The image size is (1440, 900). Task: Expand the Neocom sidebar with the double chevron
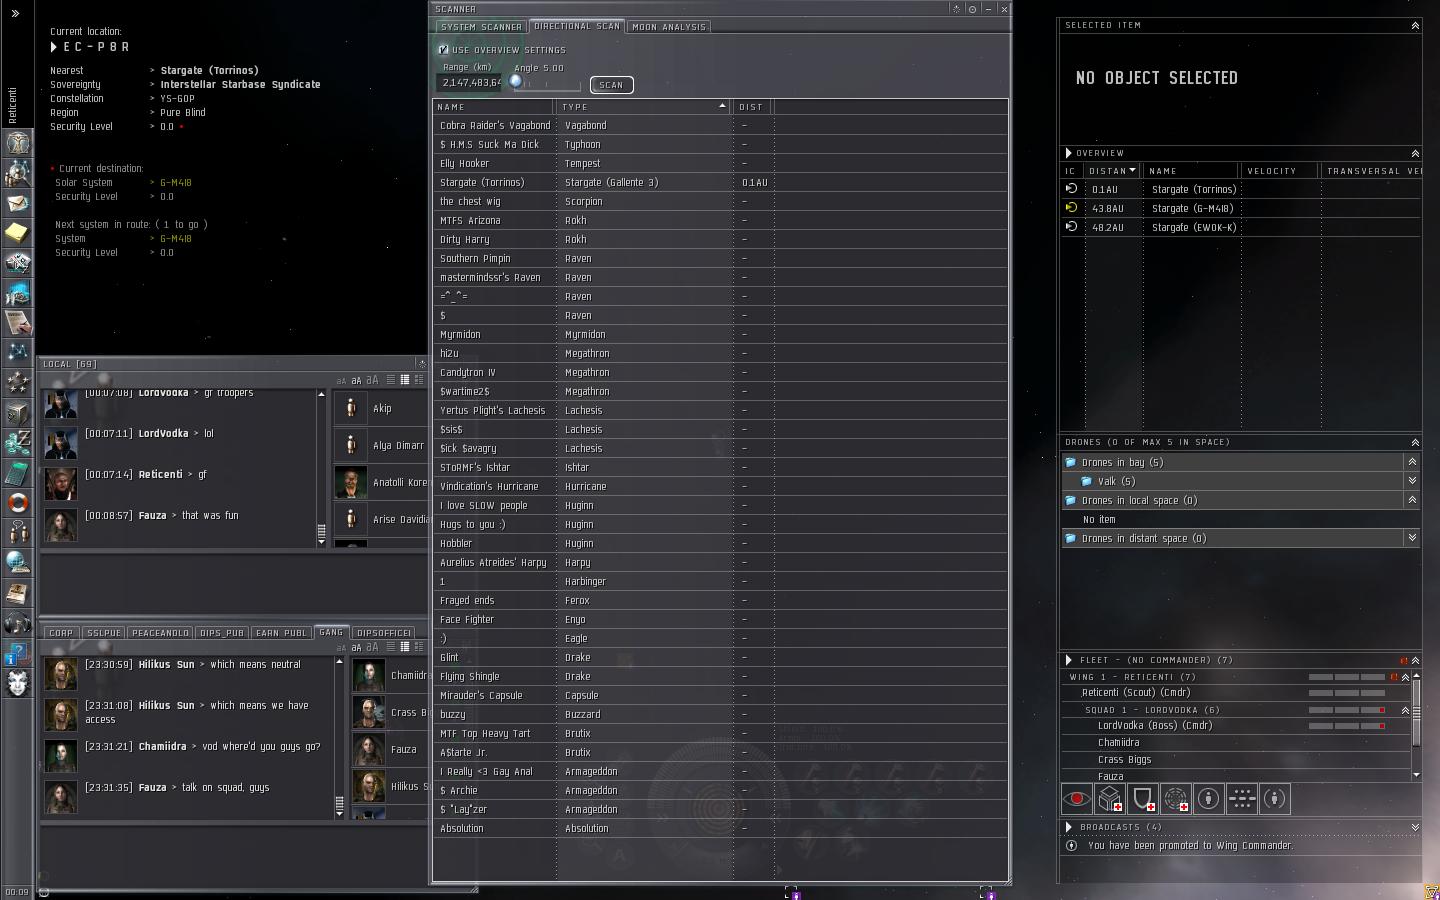click(x=15, y=13)
